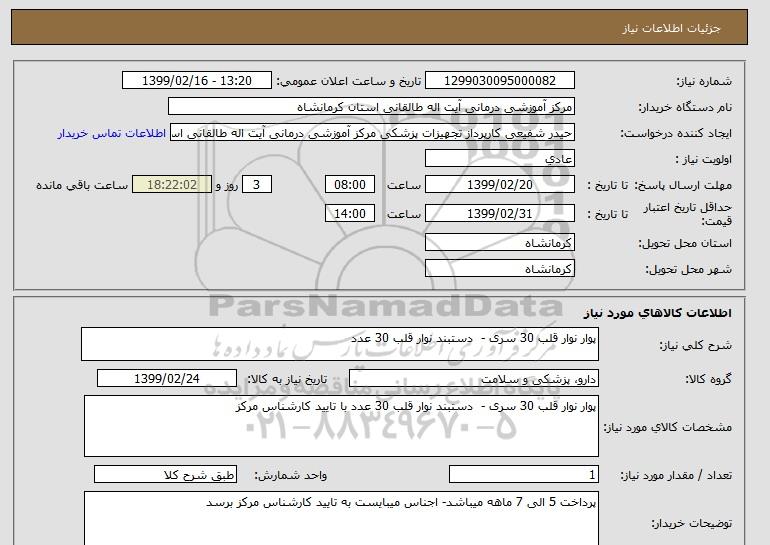Click the استان محل تحویل label
The width and height of the screenshot is (770, 545).
click(685, 244)
